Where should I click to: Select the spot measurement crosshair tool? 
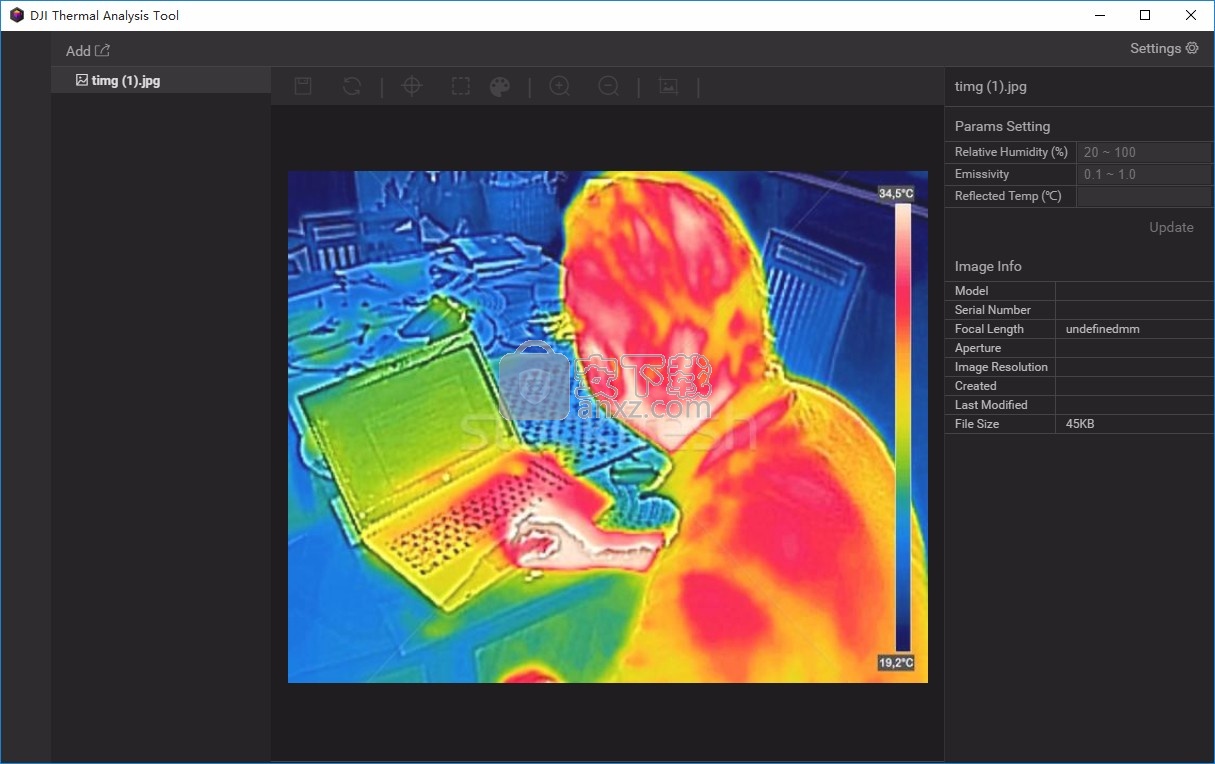click(x=412, y=87)
